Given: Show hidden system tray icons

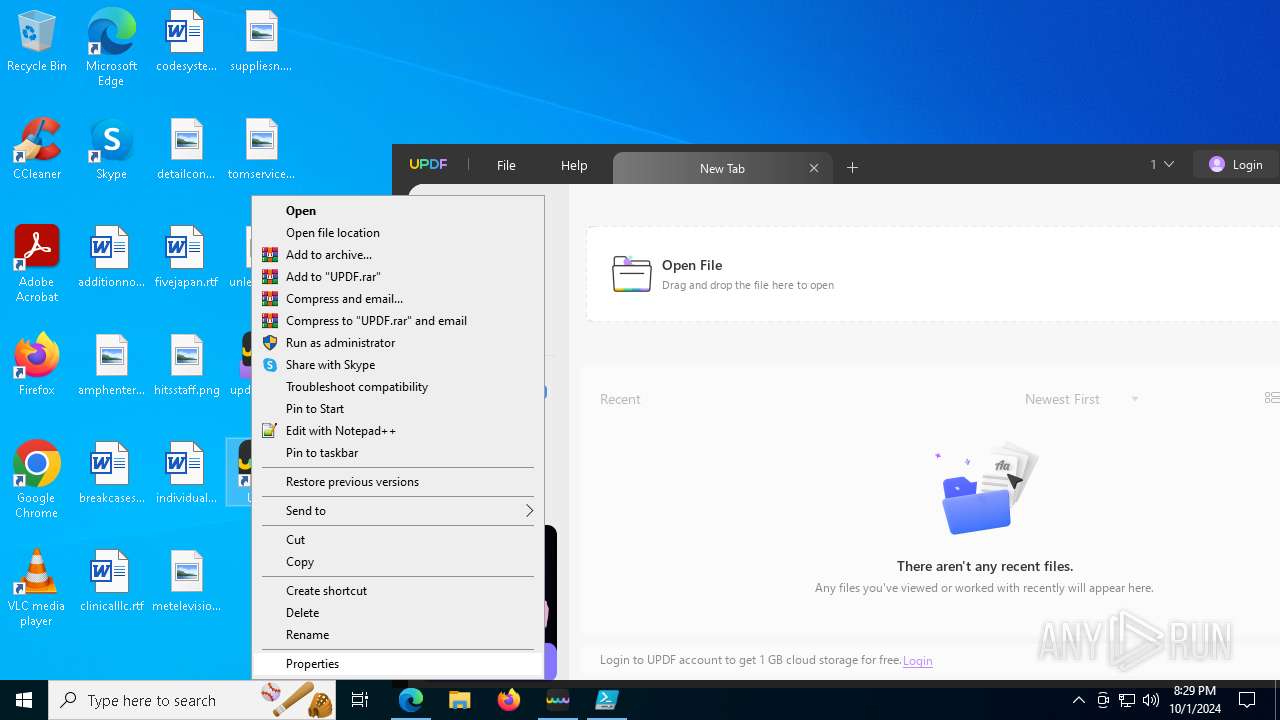Looking at the screenshot, I should point(1079,700).
